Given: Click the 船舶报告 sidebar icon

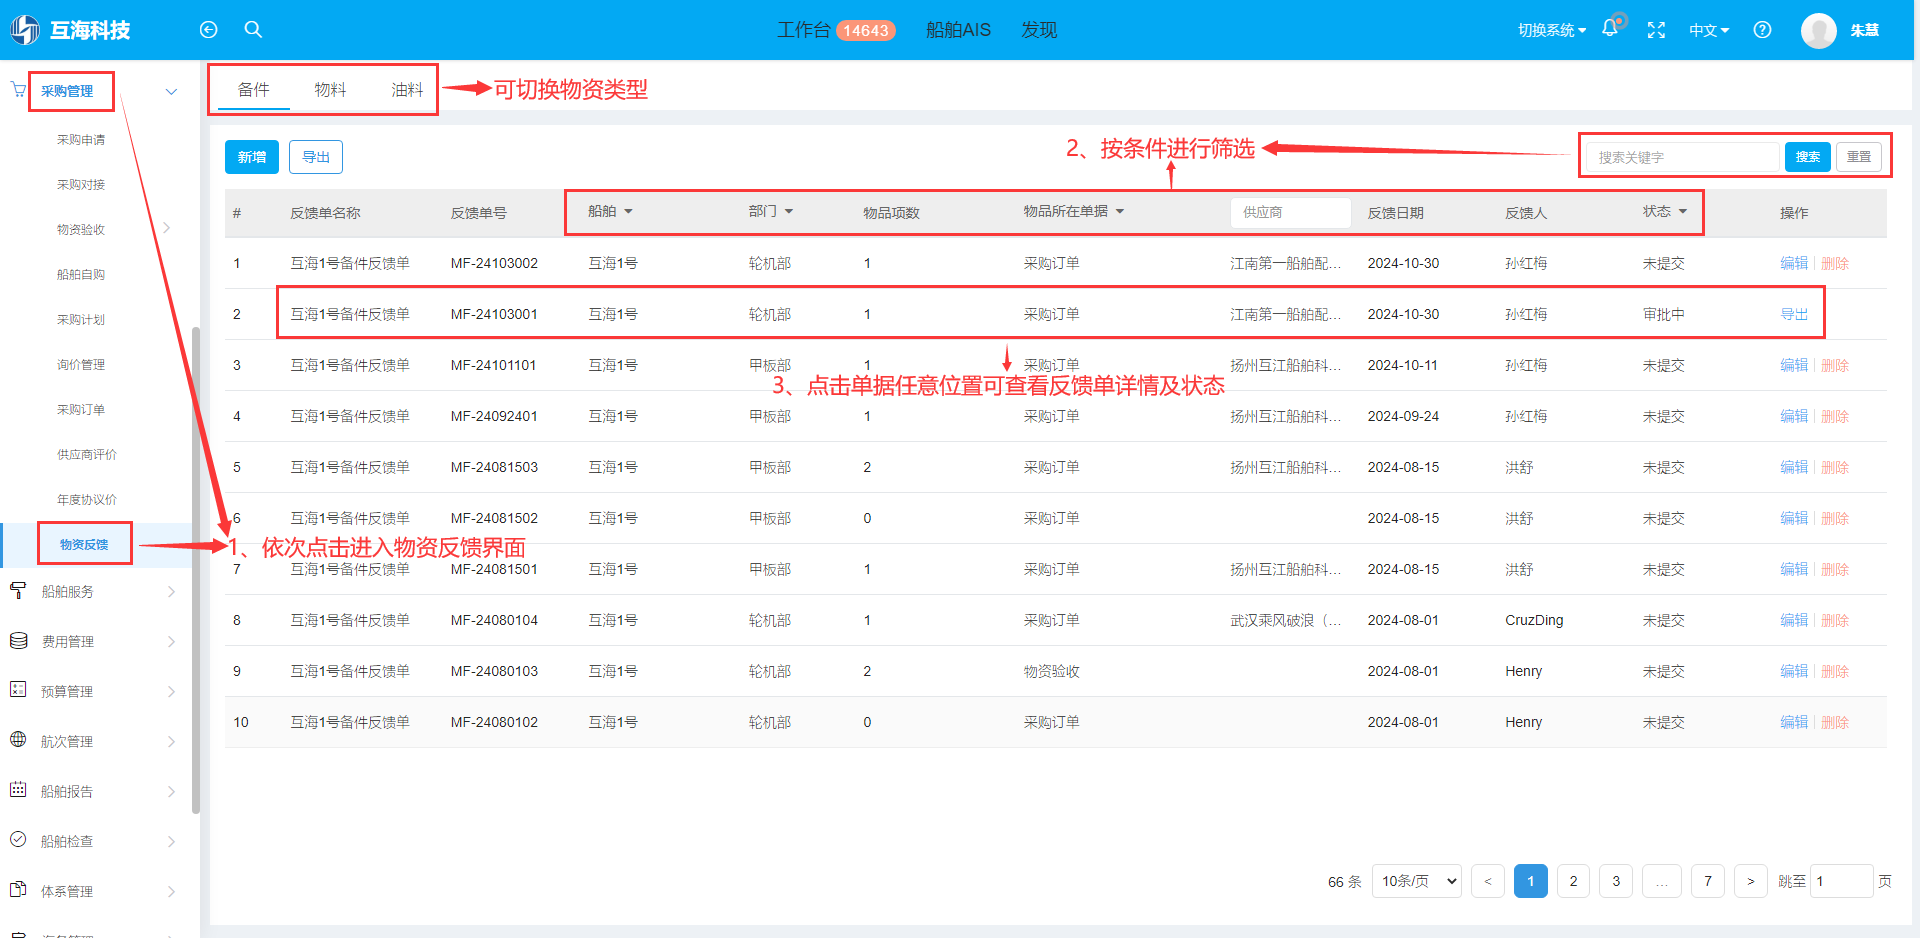Looking at the screenshot, I should (x=18, y=790).
